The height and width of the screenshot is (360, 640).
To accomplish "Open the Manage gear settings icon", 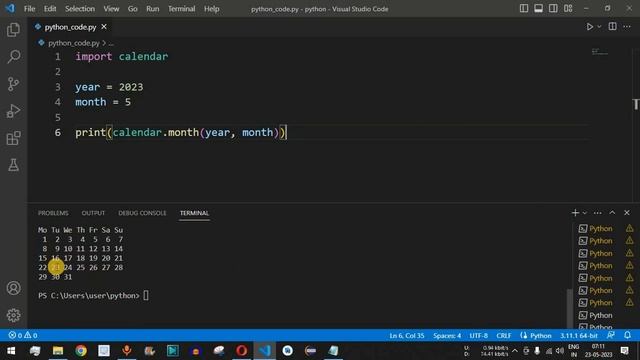I will point(13,315).
